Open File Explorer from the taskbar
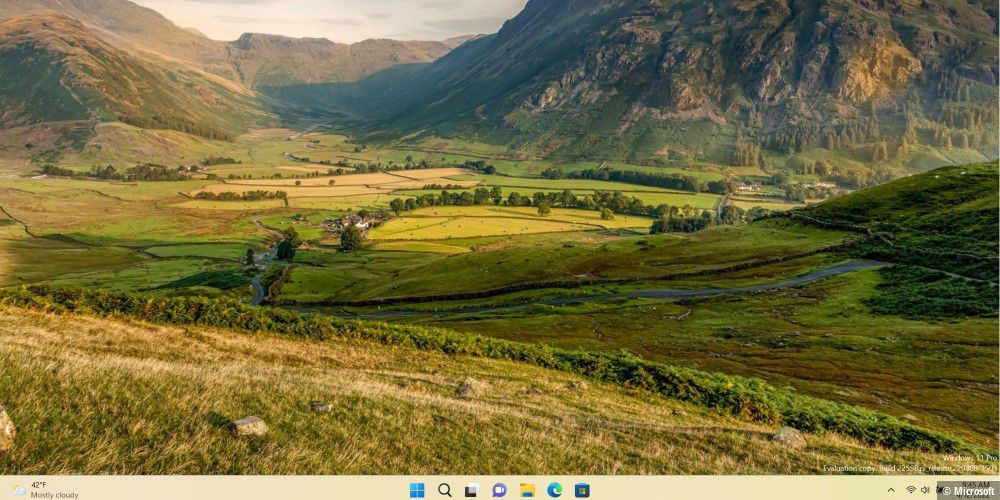Viewport: 1000px width, 500px height. tap(527, 490)
